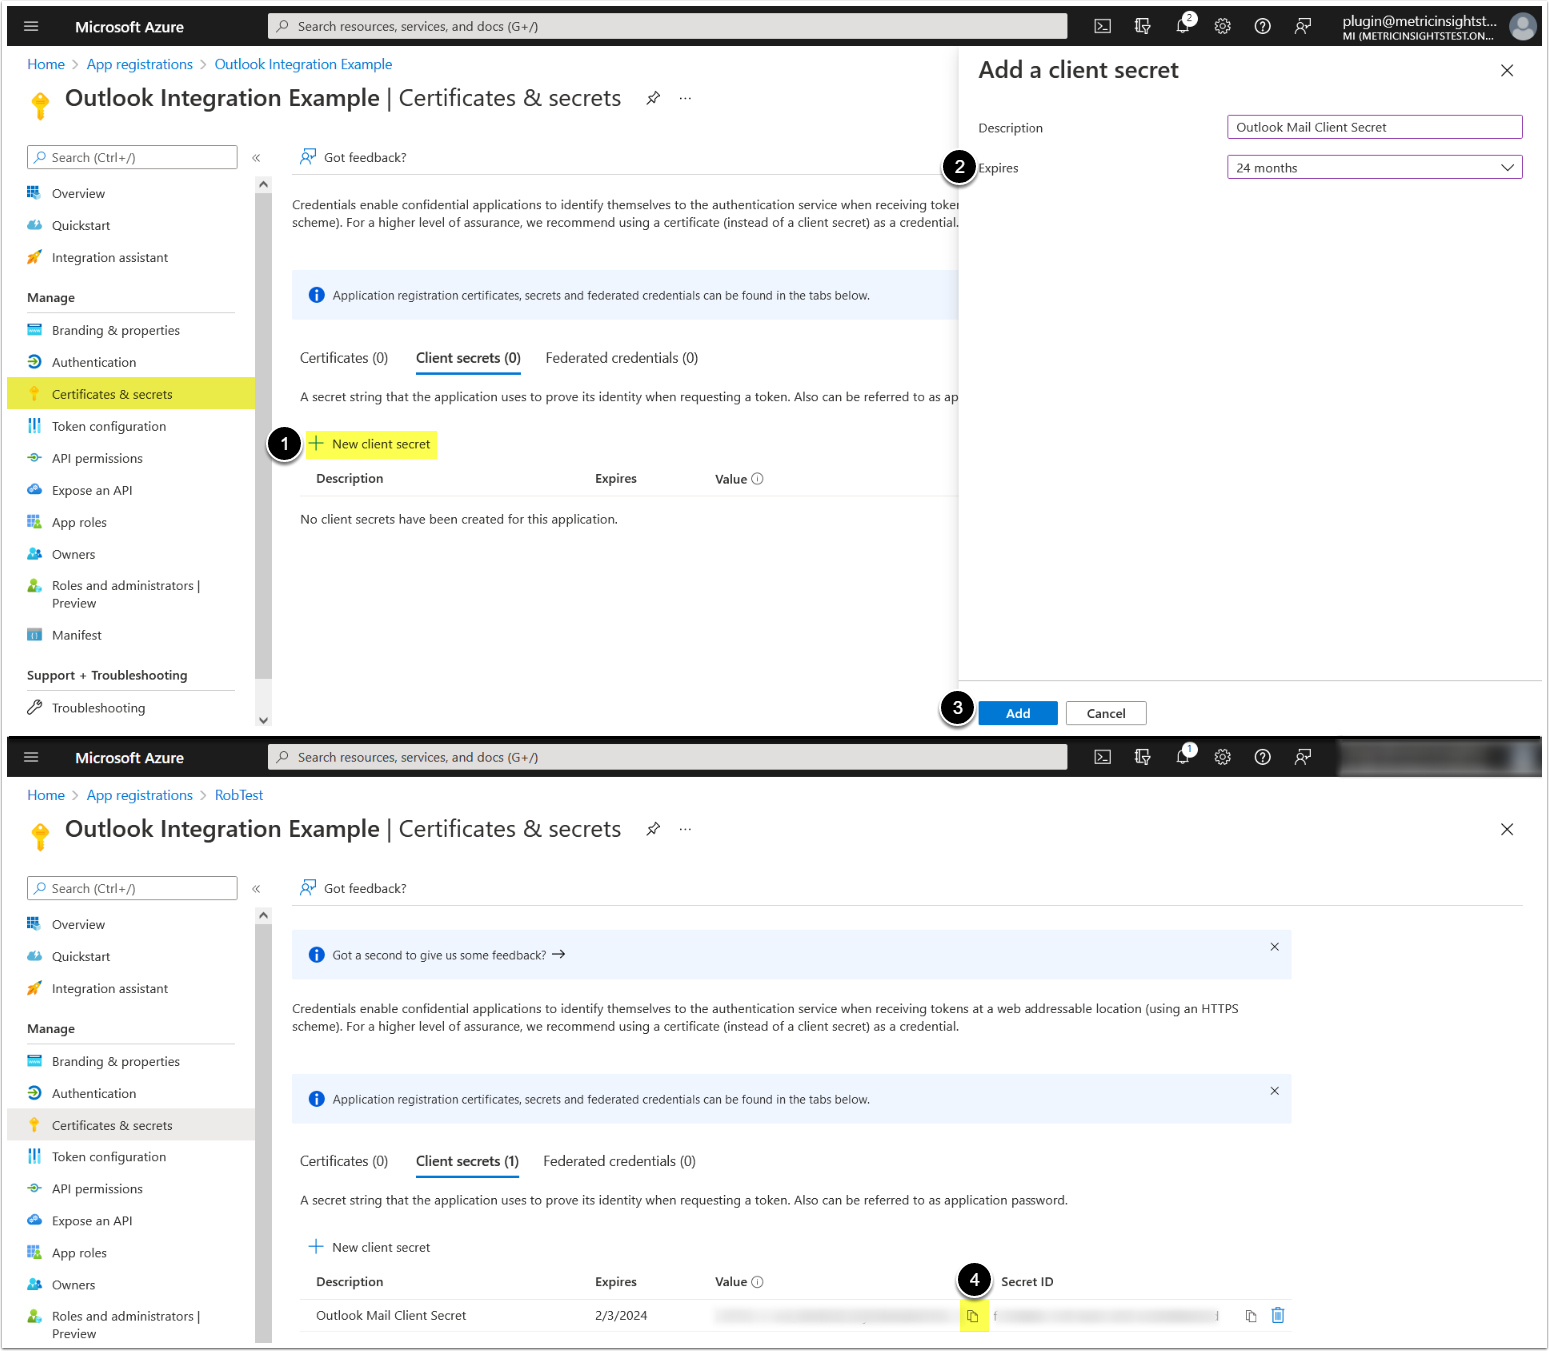Click the notifications bell in top header
Screen dimensions: 1549x1351
(1183, 27)
